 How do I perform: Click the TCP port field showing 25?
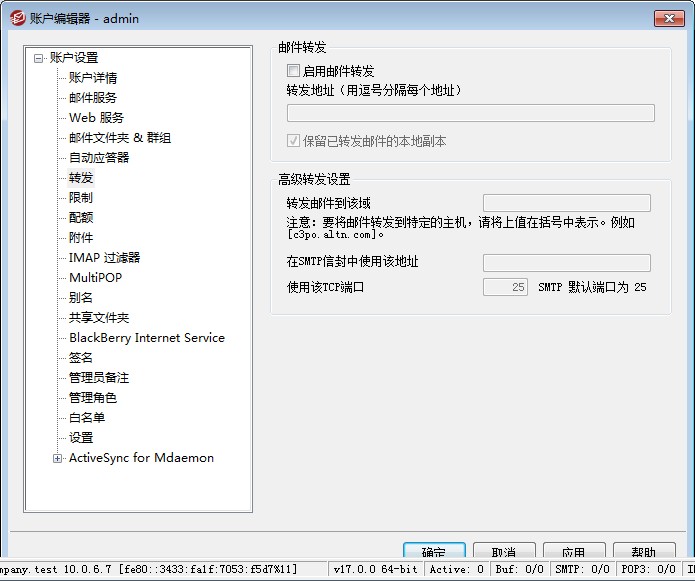tap(505, 287)
